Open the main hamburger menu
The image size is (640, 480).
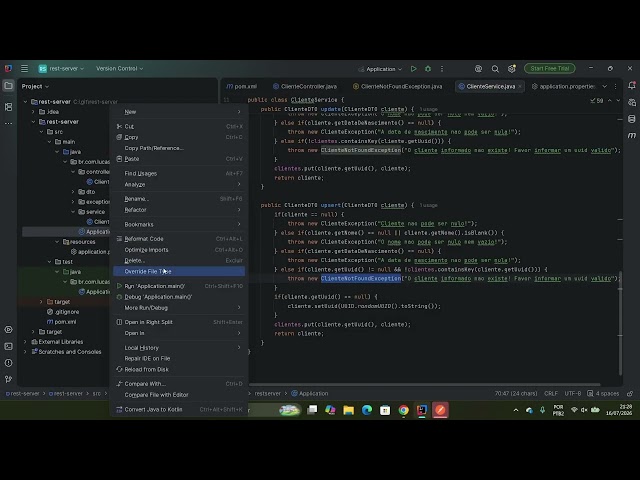click(24, 69)
